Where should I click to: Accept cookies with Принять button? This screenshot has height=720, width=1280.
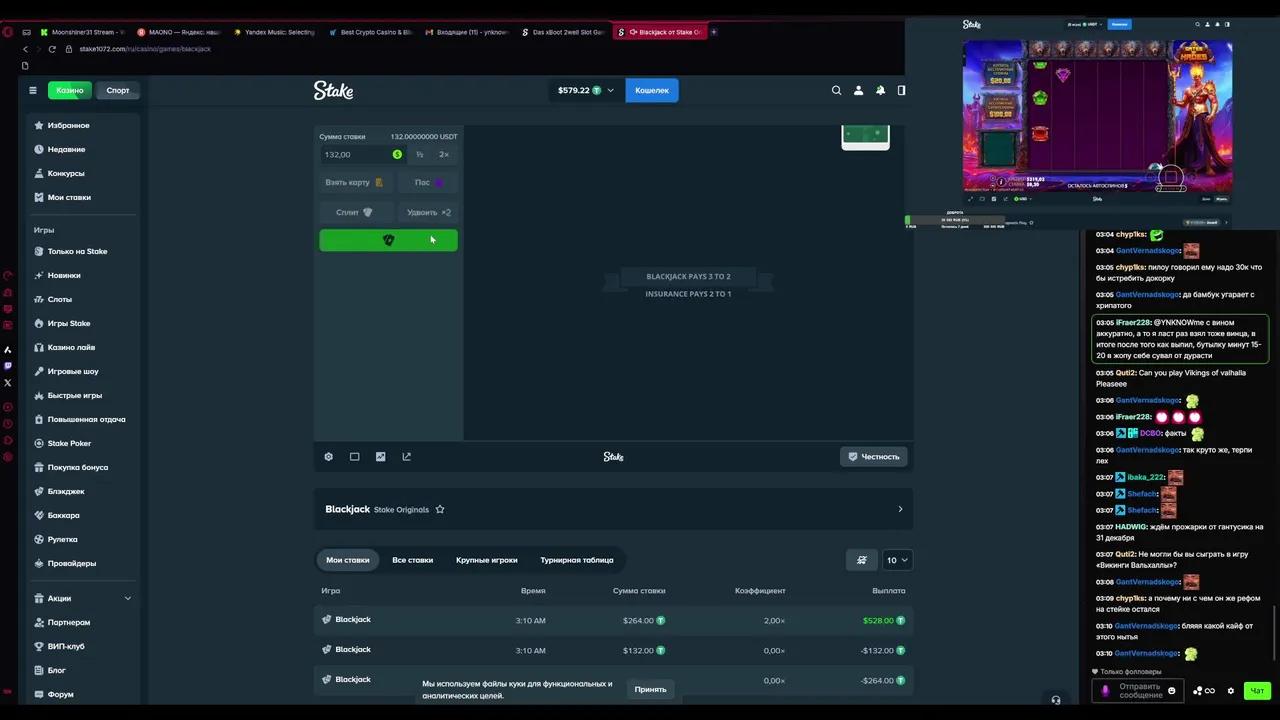click(x=650, y=689)
